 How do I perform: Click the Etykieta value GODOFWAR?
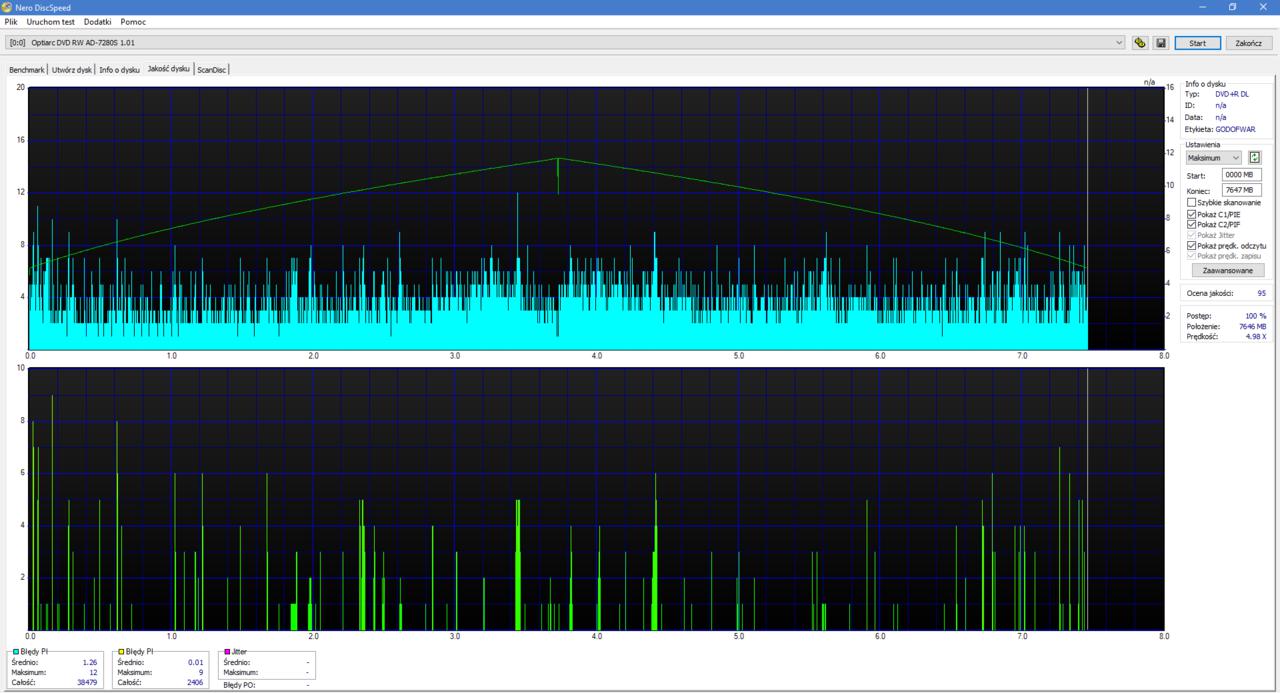tap(1235, 129)
